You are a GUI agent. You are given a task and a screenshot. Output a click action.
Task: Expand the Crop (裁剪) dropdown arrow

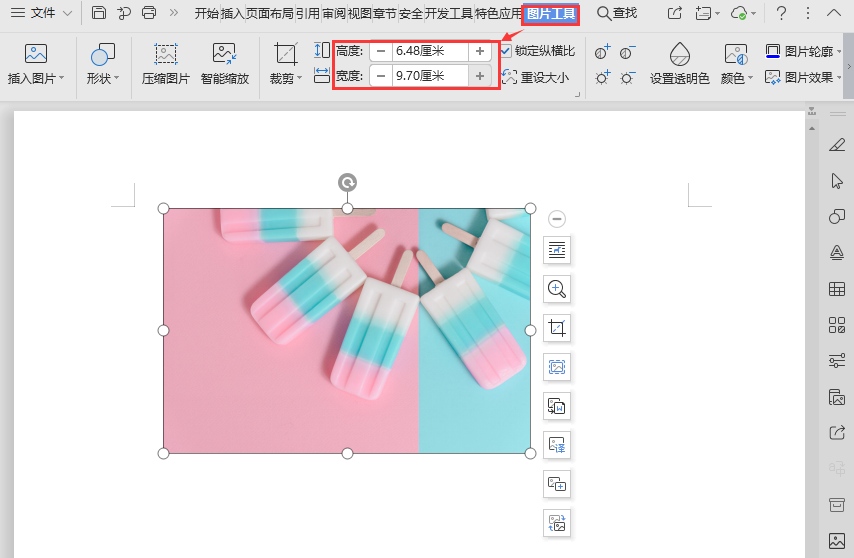point(299,78)
